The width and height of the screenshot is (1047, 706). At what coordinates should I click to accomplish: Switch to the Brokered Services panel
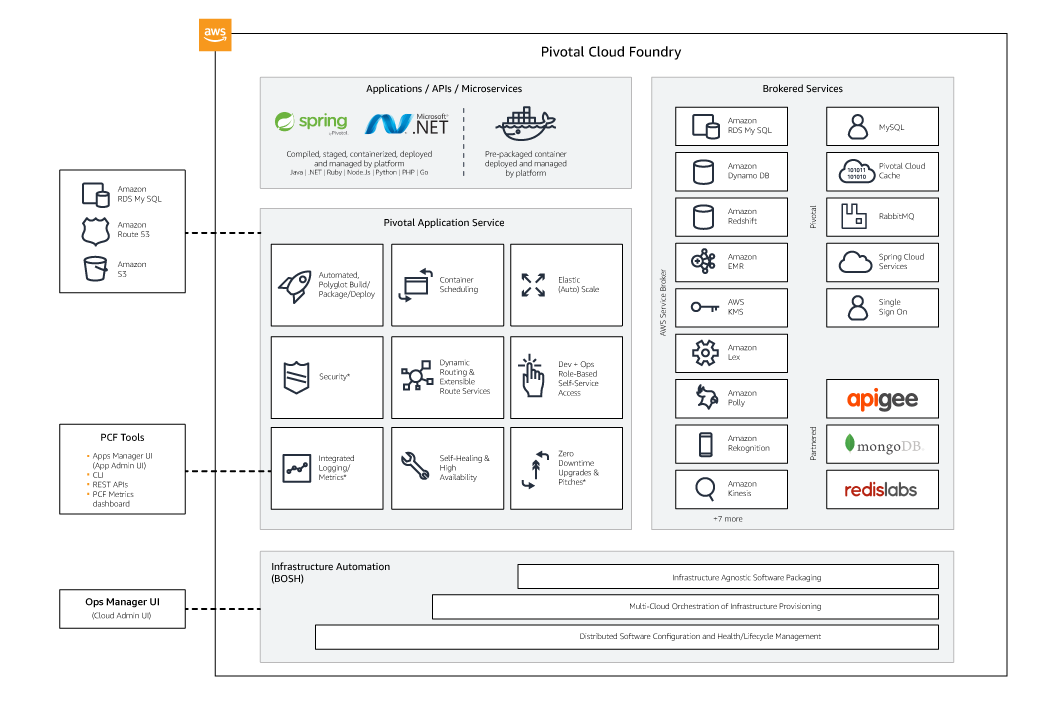click(803, 88)
